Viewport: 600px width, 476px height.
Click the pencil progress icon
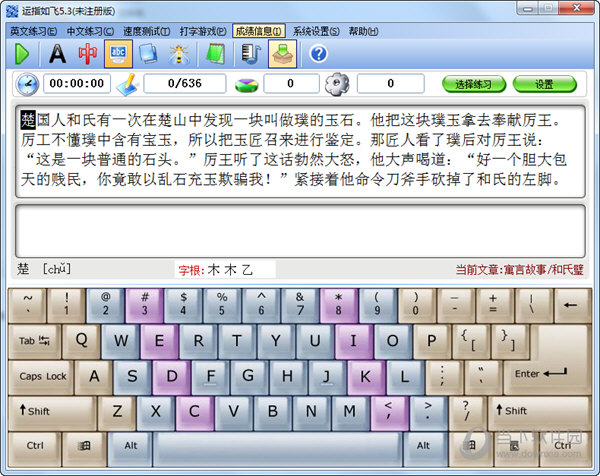pyautogui.click(x=128, y=84)
